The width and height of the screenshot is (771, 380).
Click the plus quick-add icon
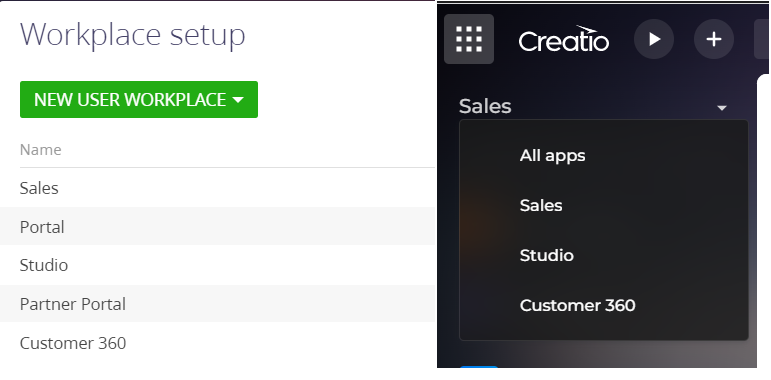(713, 39)
